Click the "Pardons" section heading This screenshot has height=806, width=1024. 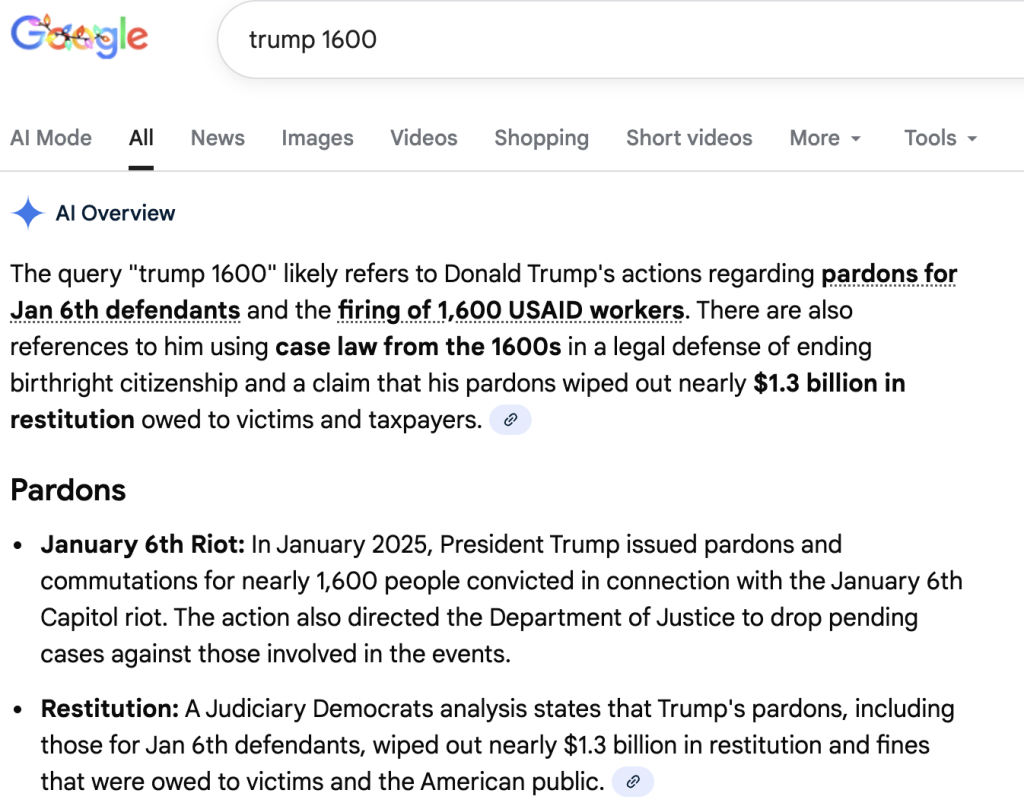coord(68,490)
